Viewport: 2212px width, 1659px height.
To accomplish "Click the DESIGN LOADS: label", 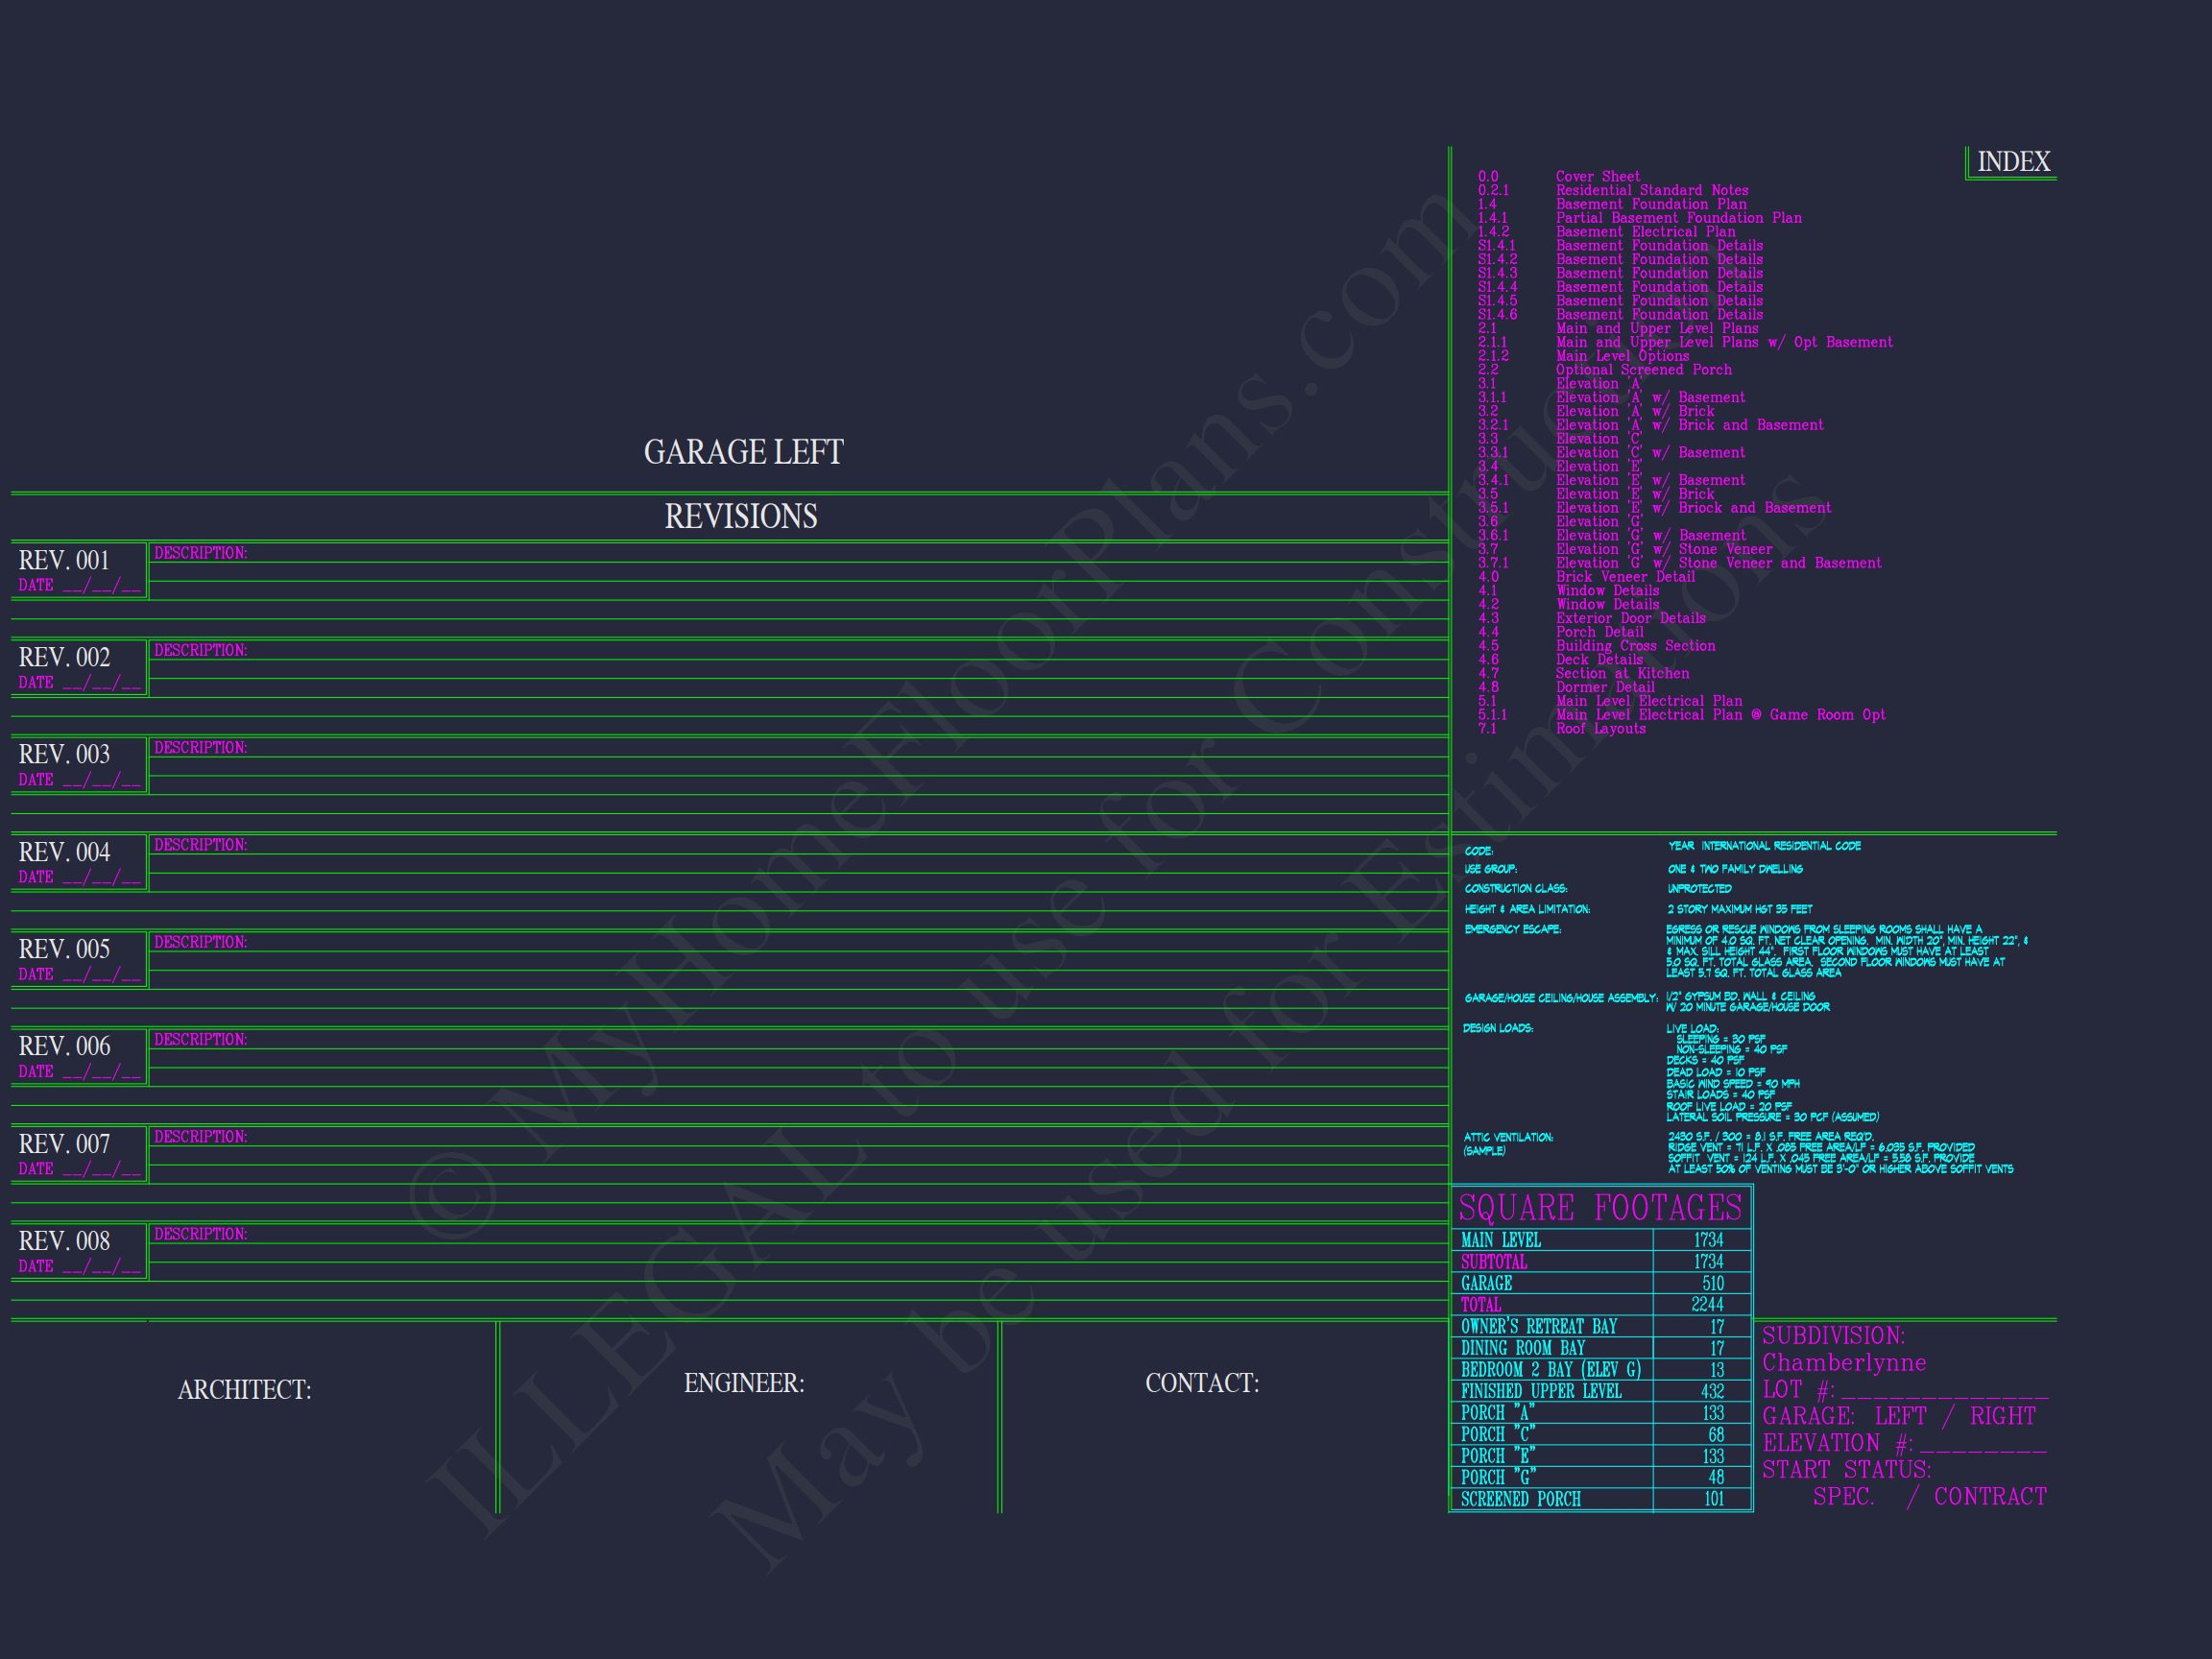I will point(1498,1029).
